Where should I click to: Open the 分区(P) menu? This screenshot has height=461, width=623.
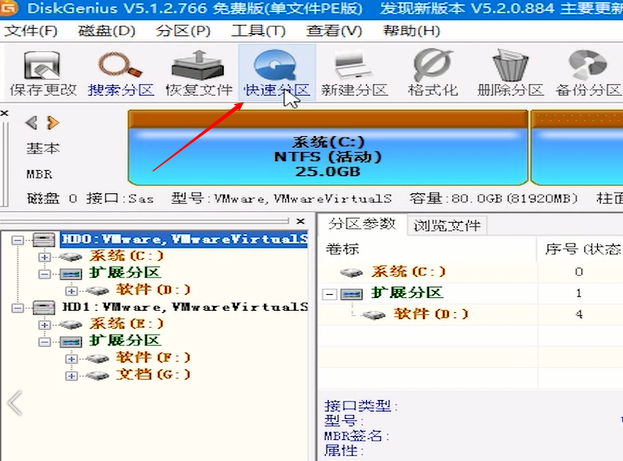tap(183, 31)
